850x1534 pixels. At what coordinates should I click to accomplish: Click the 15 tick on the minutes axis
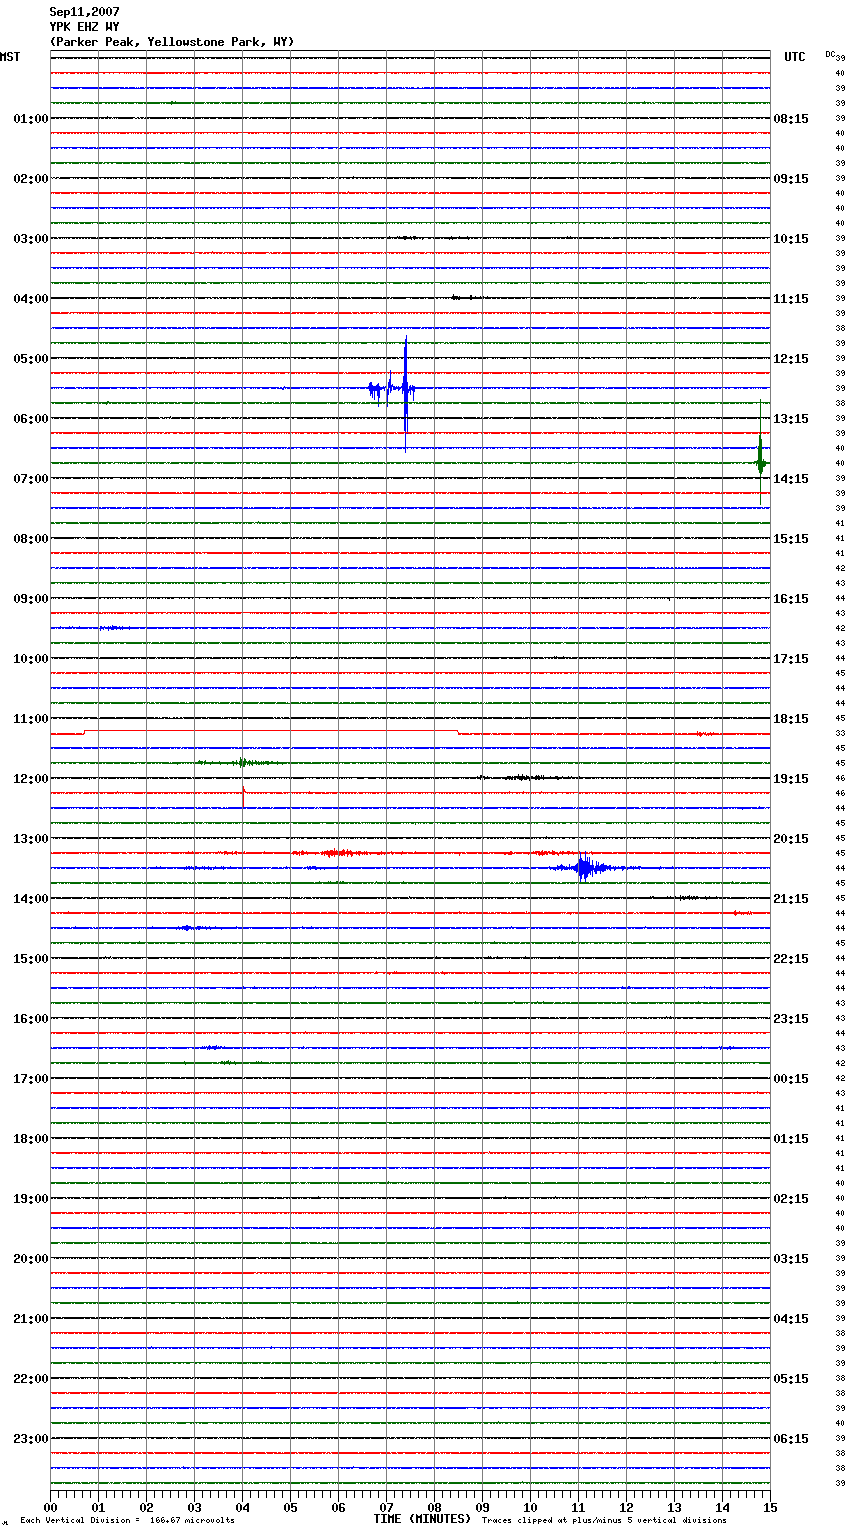point(770,1507)
